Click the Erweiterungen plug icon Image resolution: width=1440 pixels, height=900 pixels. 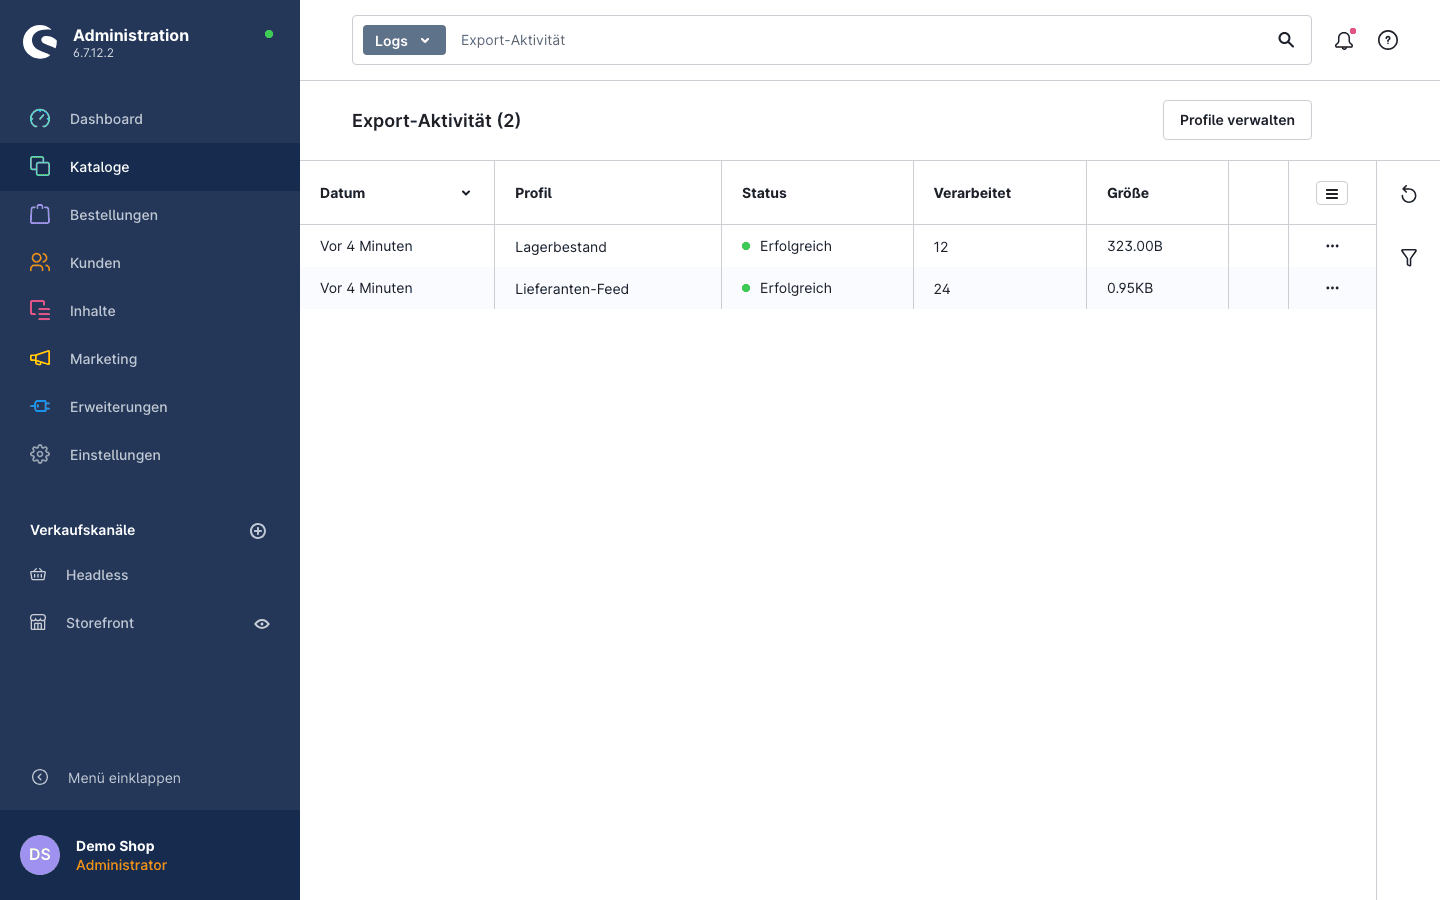40,407
